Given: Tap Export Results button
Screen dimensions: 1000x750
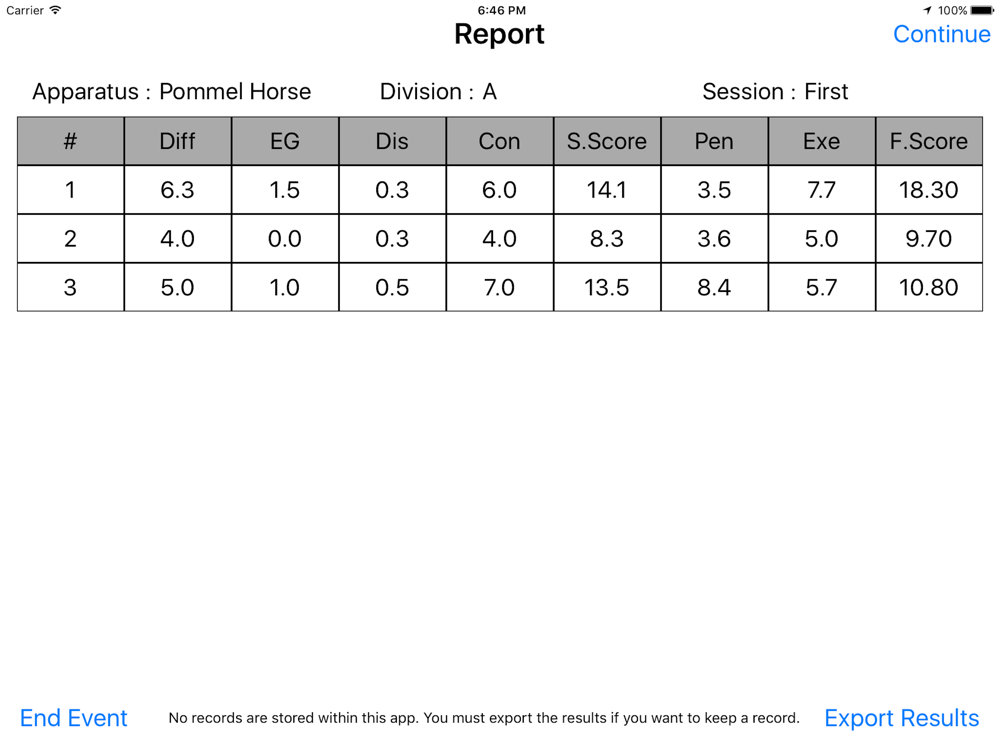Looking at the screenshot, I should click(x=901, y=718).
